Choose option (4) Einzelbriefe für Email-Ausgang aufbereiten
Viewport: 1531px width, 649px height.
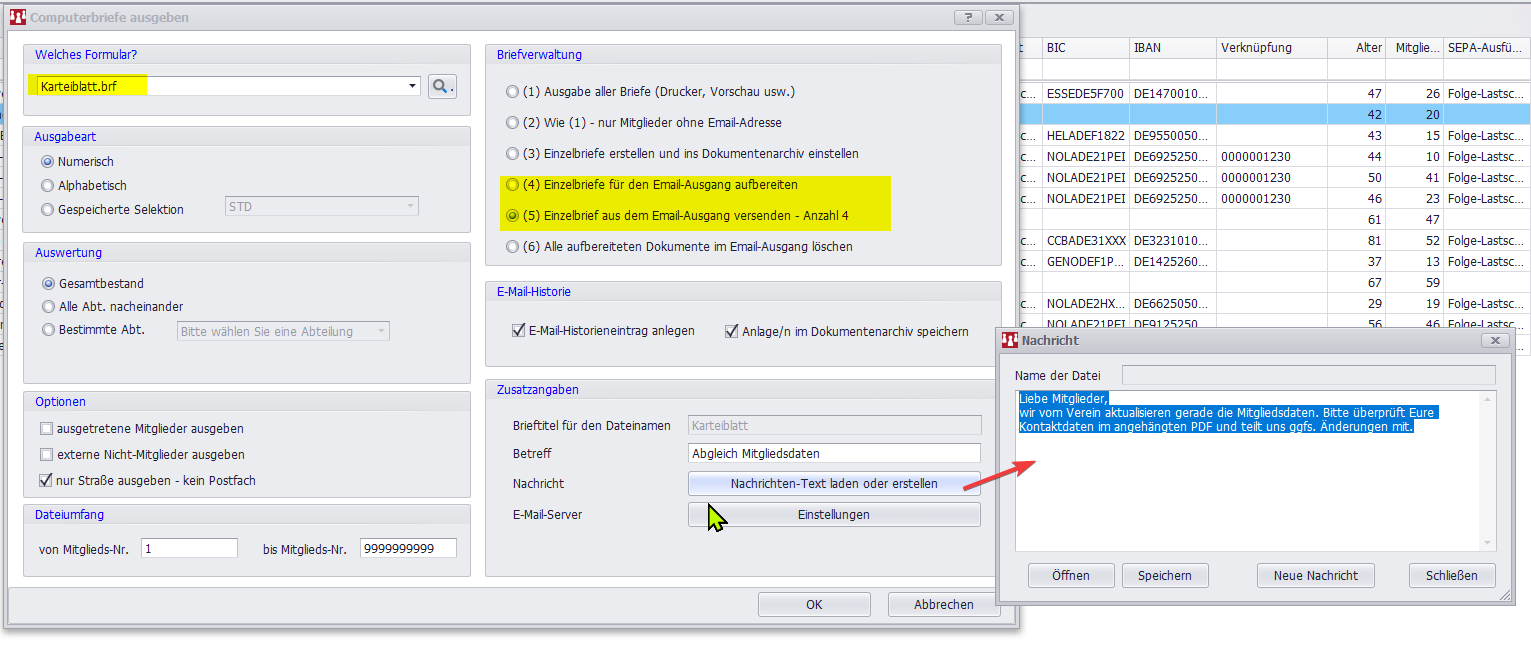tap(513, 185)
